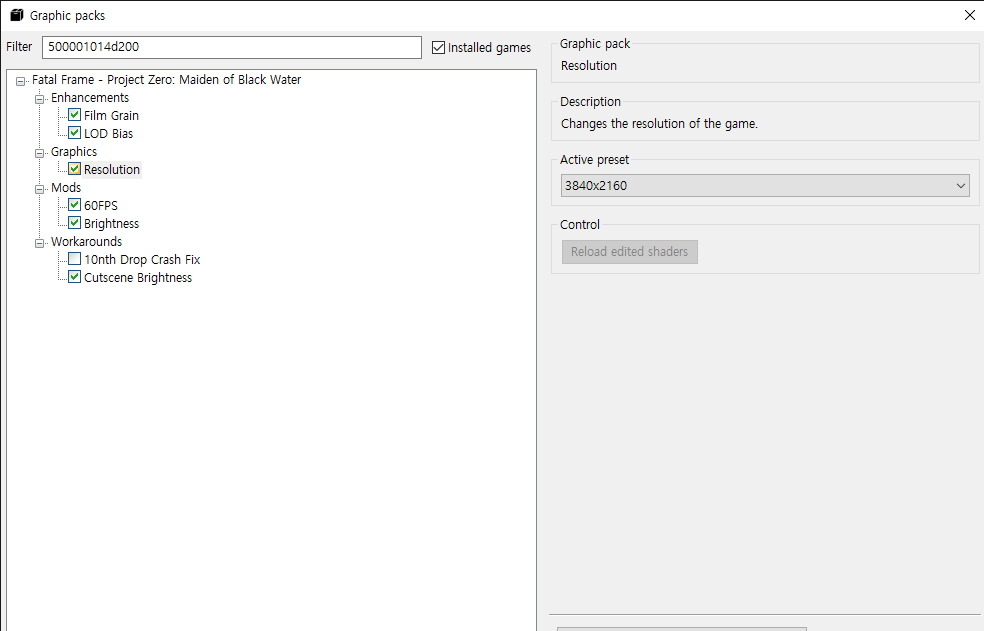Collapse the Workarounds tree category
The height and width of the screenshot is (631, 984).
[40, 243]
